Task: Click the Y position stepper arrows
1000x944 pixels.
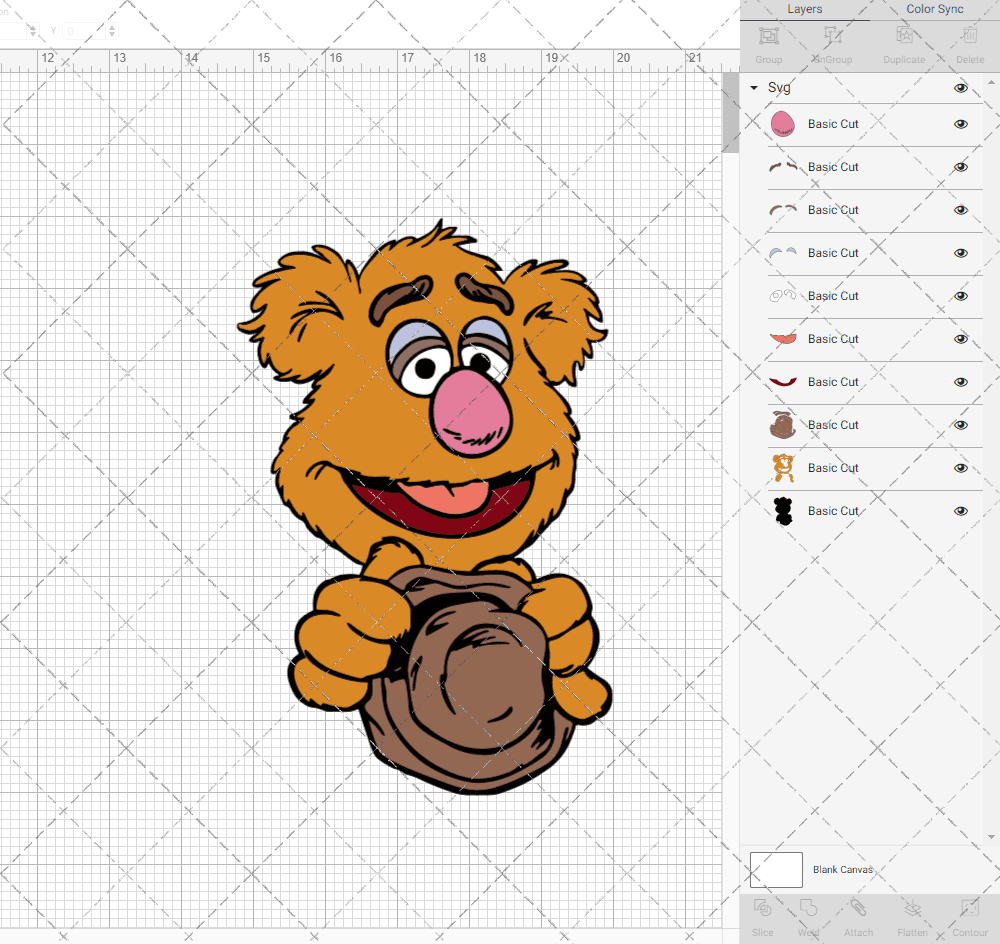Action: (112, 31)
